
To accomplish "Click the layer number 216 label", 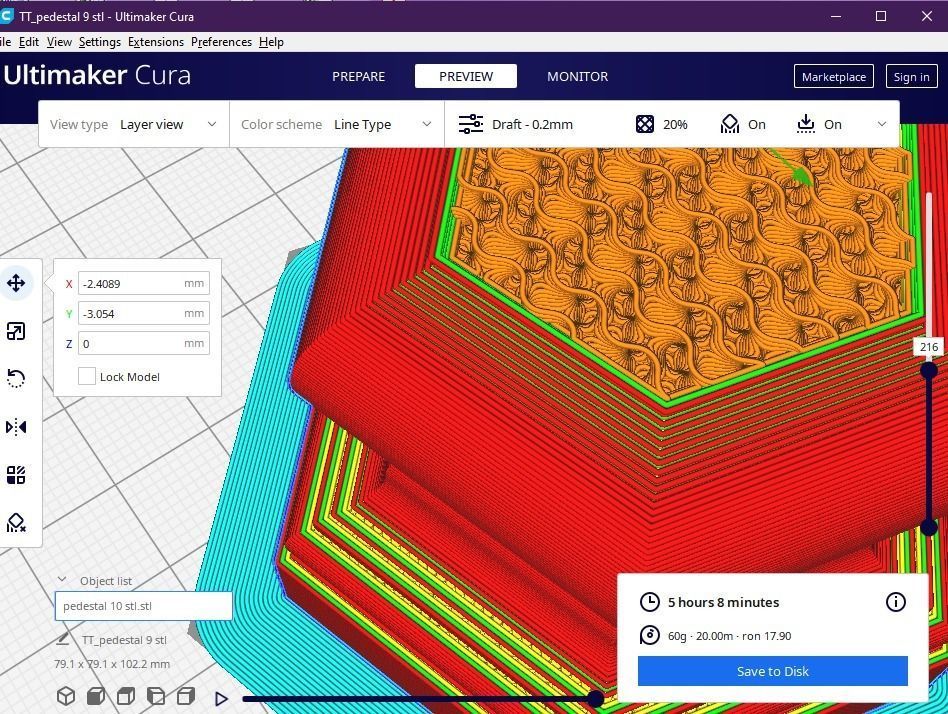I will [929, 347].
